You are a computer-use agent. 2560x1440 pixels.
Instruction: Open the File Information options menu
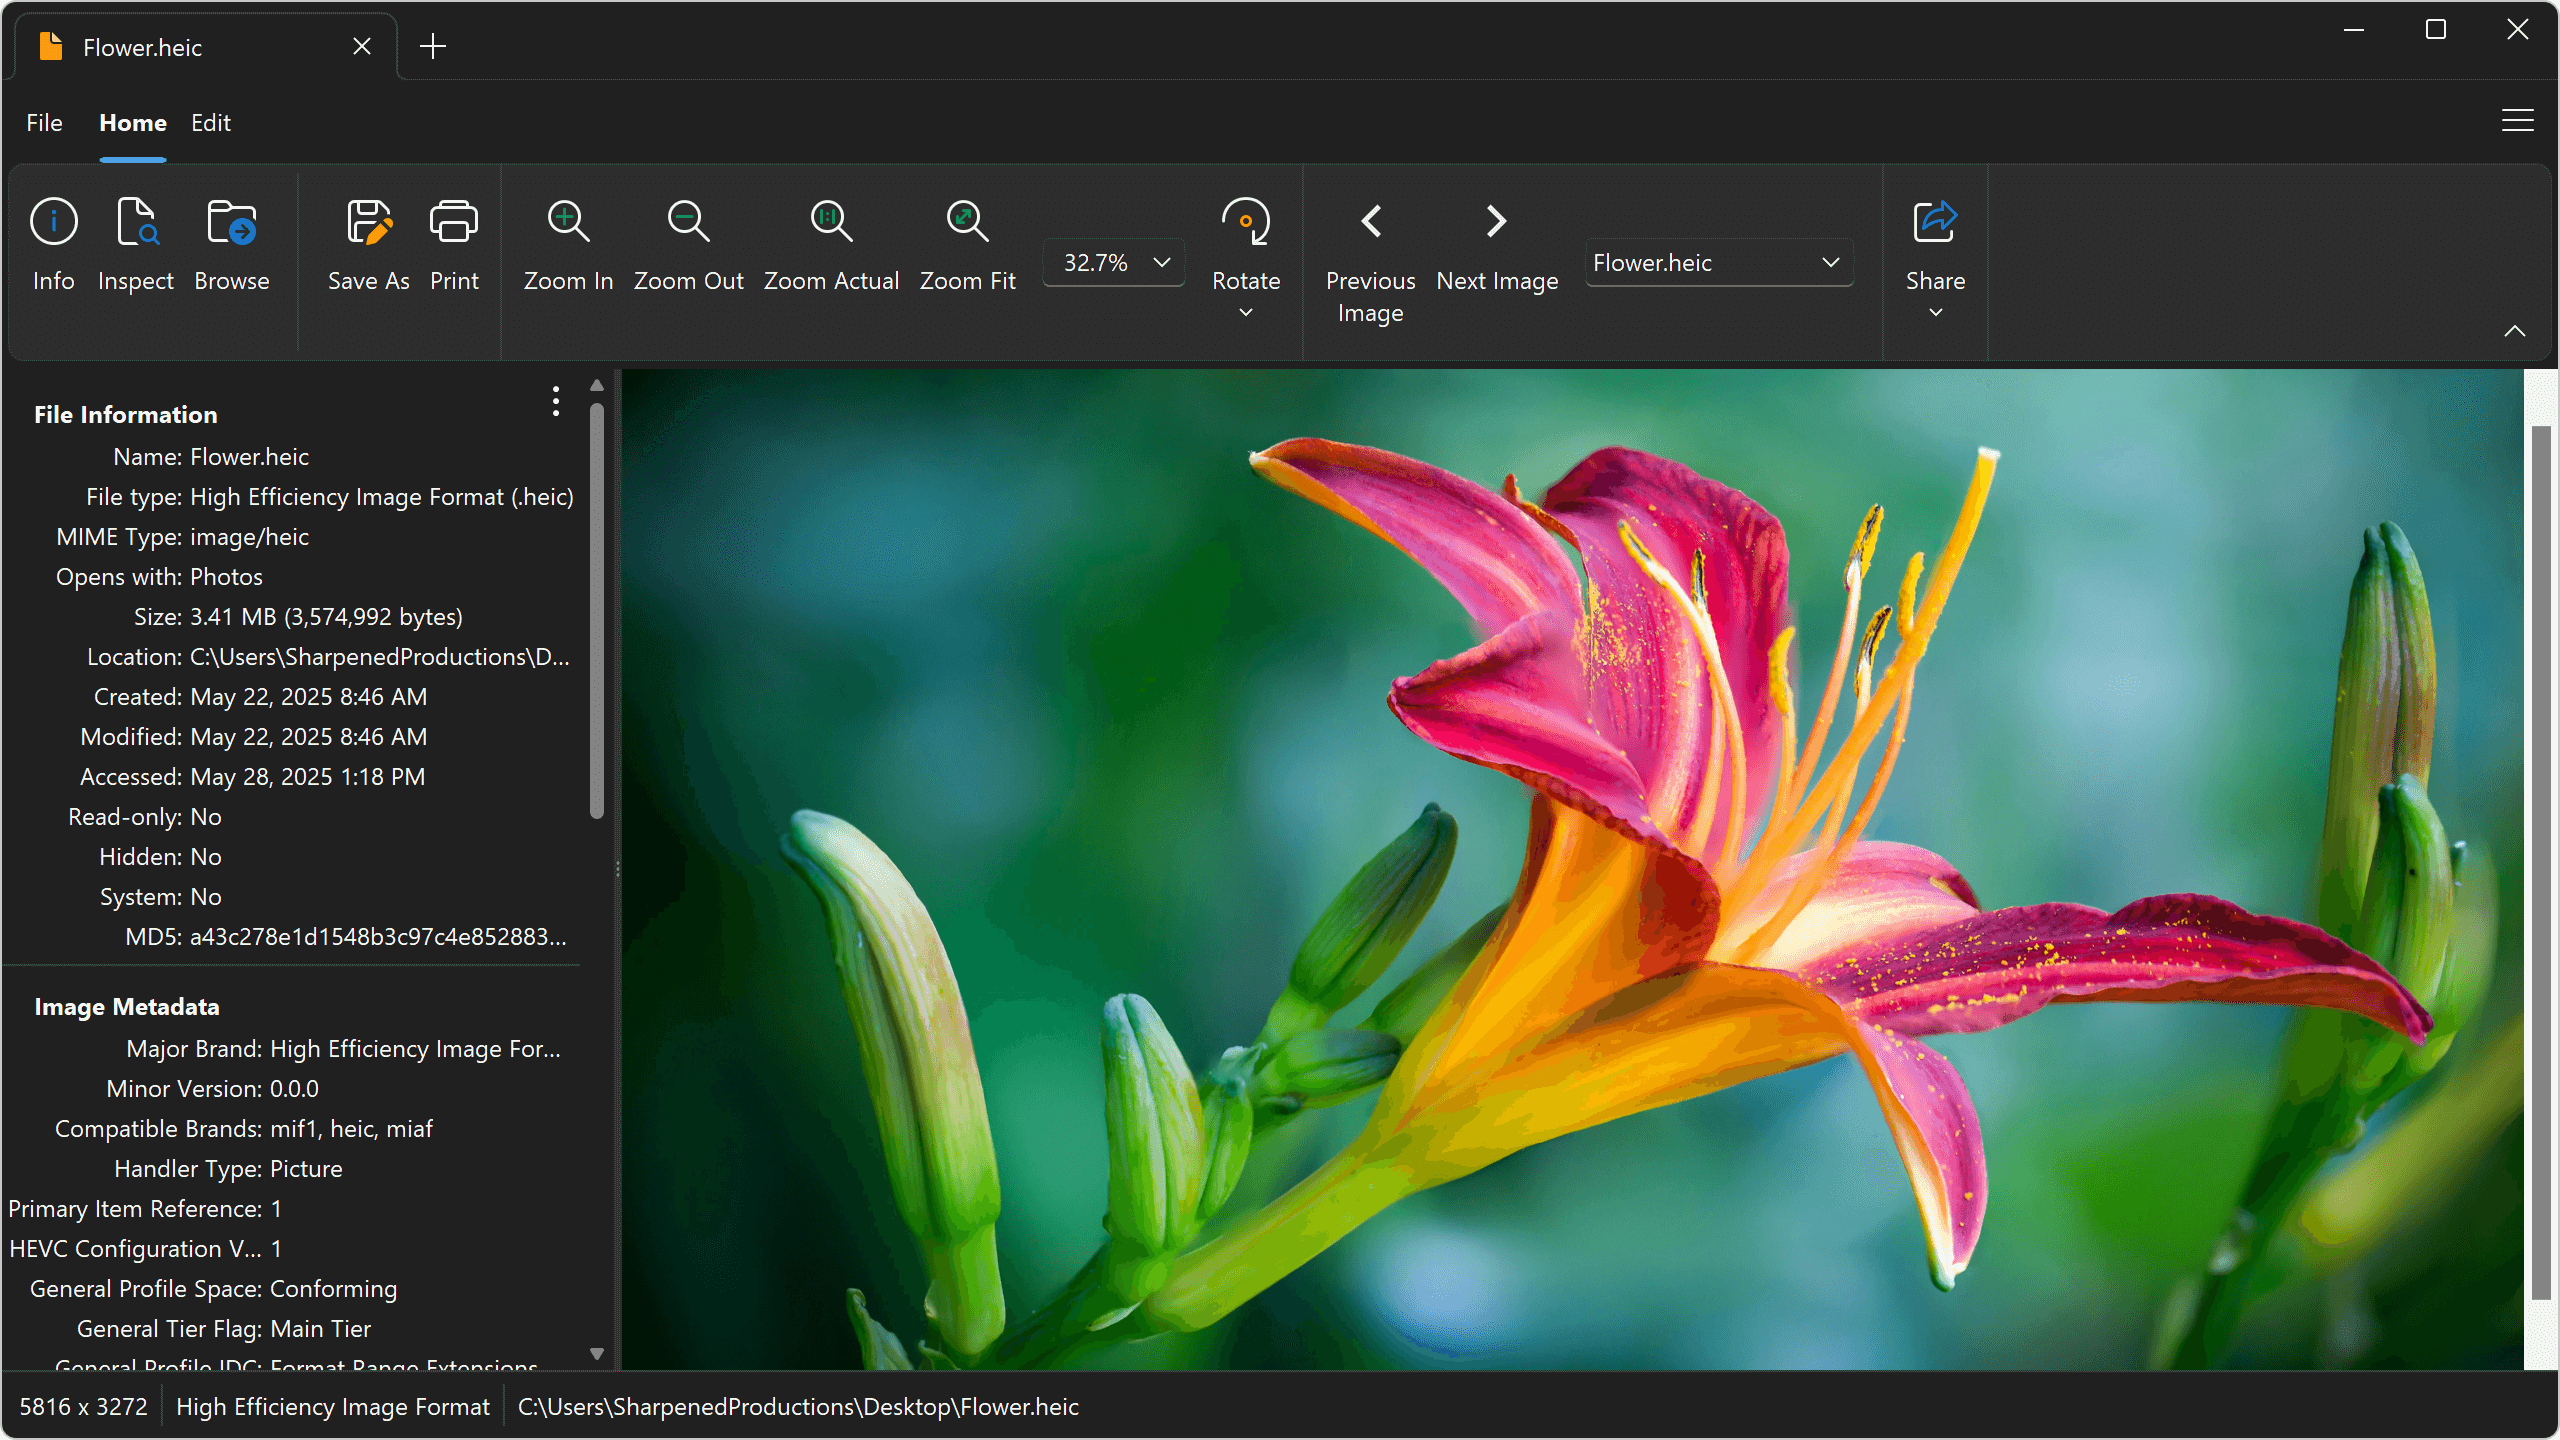click(x=556, y=401)
